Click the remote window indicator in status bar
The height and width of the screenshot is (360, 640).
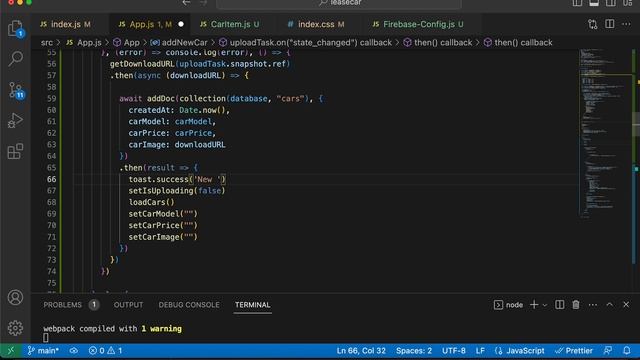click(x=11, y=351)
